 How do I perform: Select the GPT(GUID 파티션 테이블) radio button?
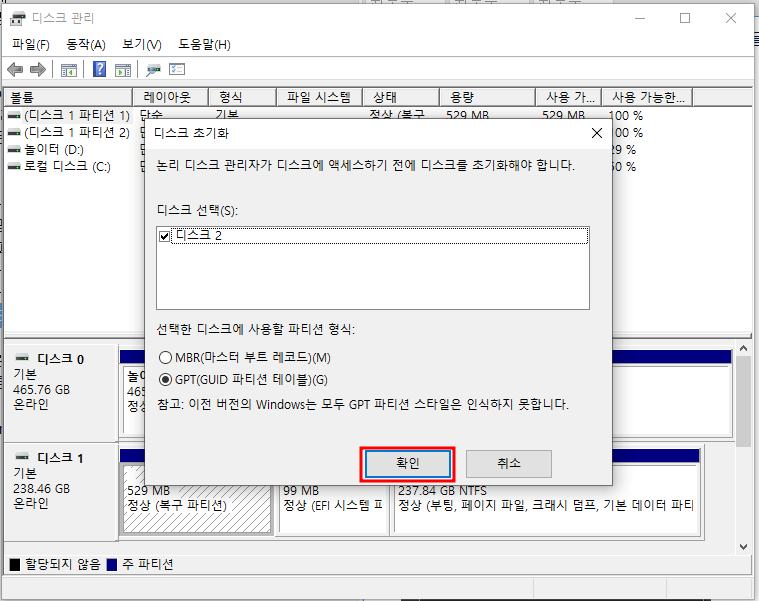165,379
